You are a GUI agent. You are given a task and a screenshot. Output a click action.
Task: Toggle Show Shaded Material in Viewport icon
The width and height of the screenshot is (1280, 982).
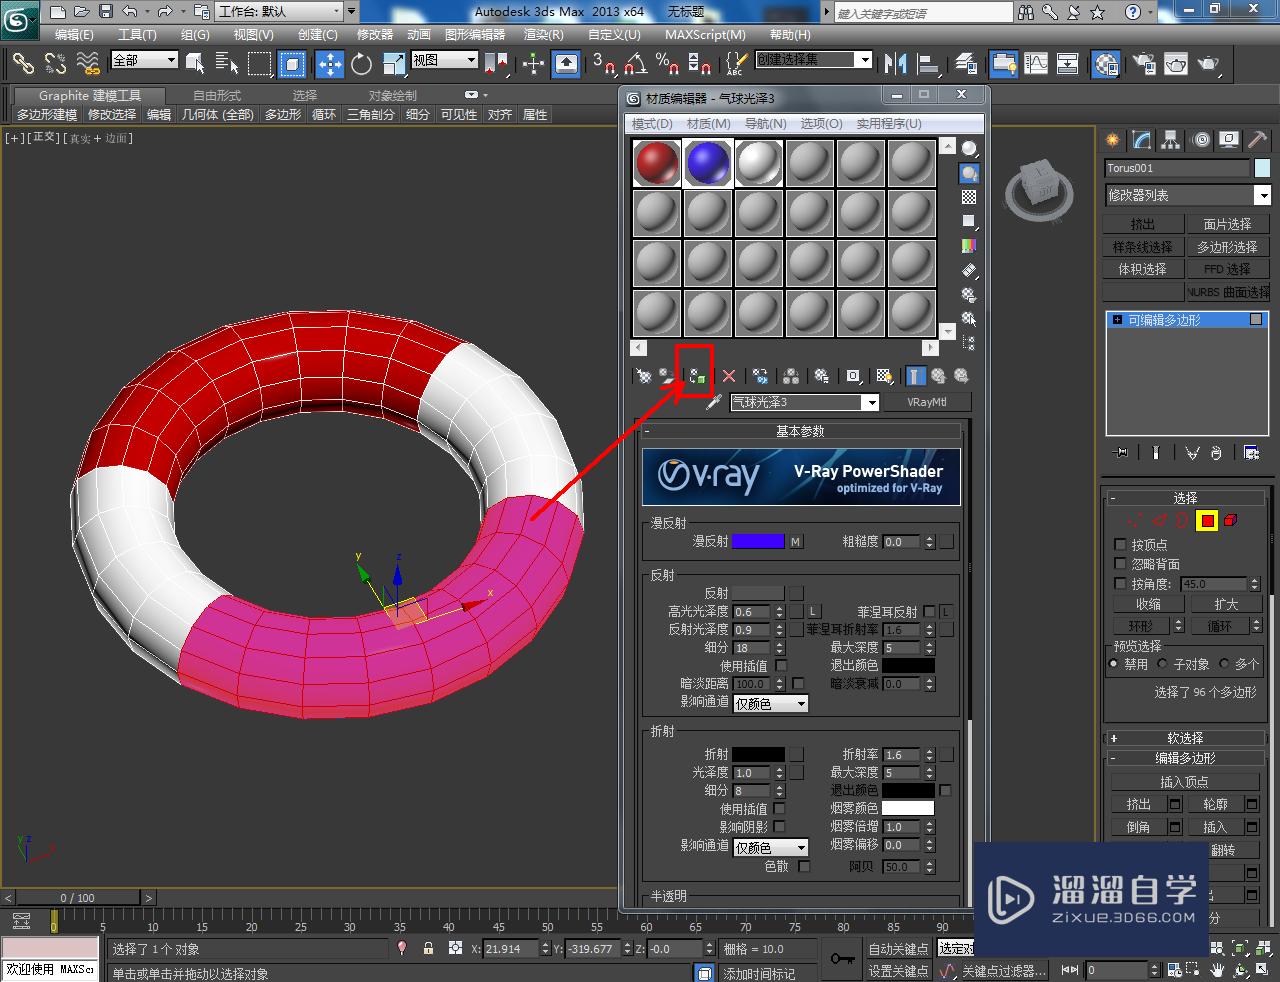(884, 376)
